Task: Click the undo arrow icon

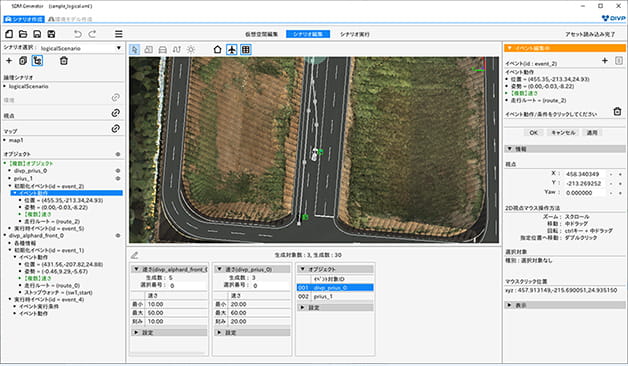Action: 78,34
